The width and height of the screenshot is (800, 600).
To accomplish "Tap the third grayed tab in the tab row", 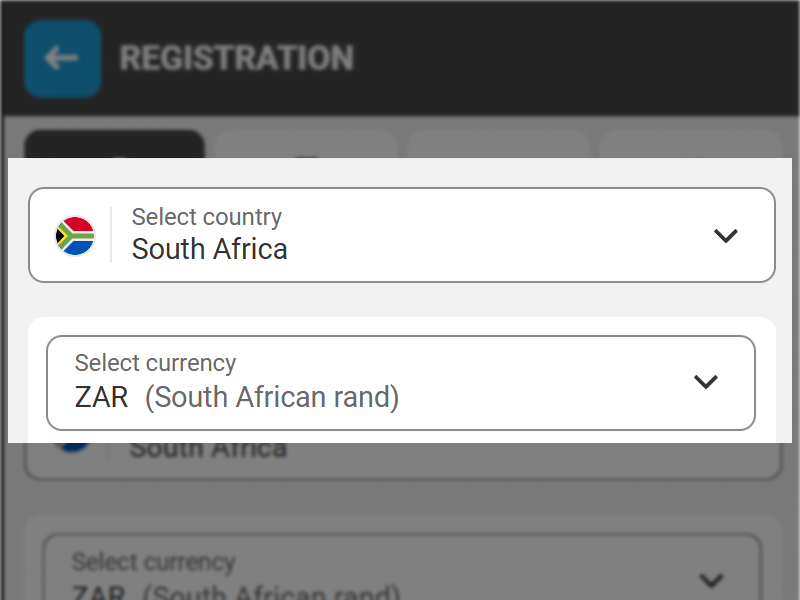I will coord(497,145).
